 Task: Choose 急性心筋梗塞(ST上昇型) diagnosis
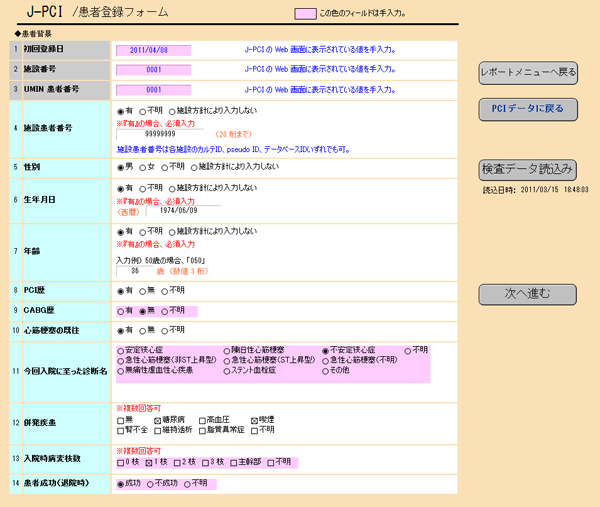[x=227, y=361]
